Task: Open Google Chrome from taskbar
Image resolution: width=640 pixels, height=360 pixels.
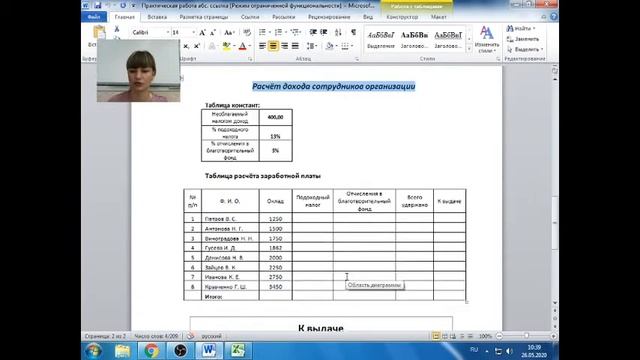Action: pyautogui.click(x=151, y=351)
